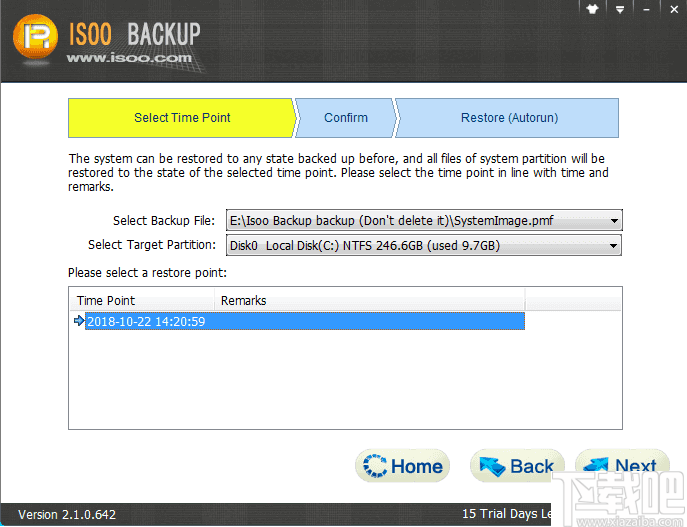The height and width of the screenshot is (527, 687).
Task: Open the Select Target Partition dropdown arrow
Action: click(x=614, y=246)
